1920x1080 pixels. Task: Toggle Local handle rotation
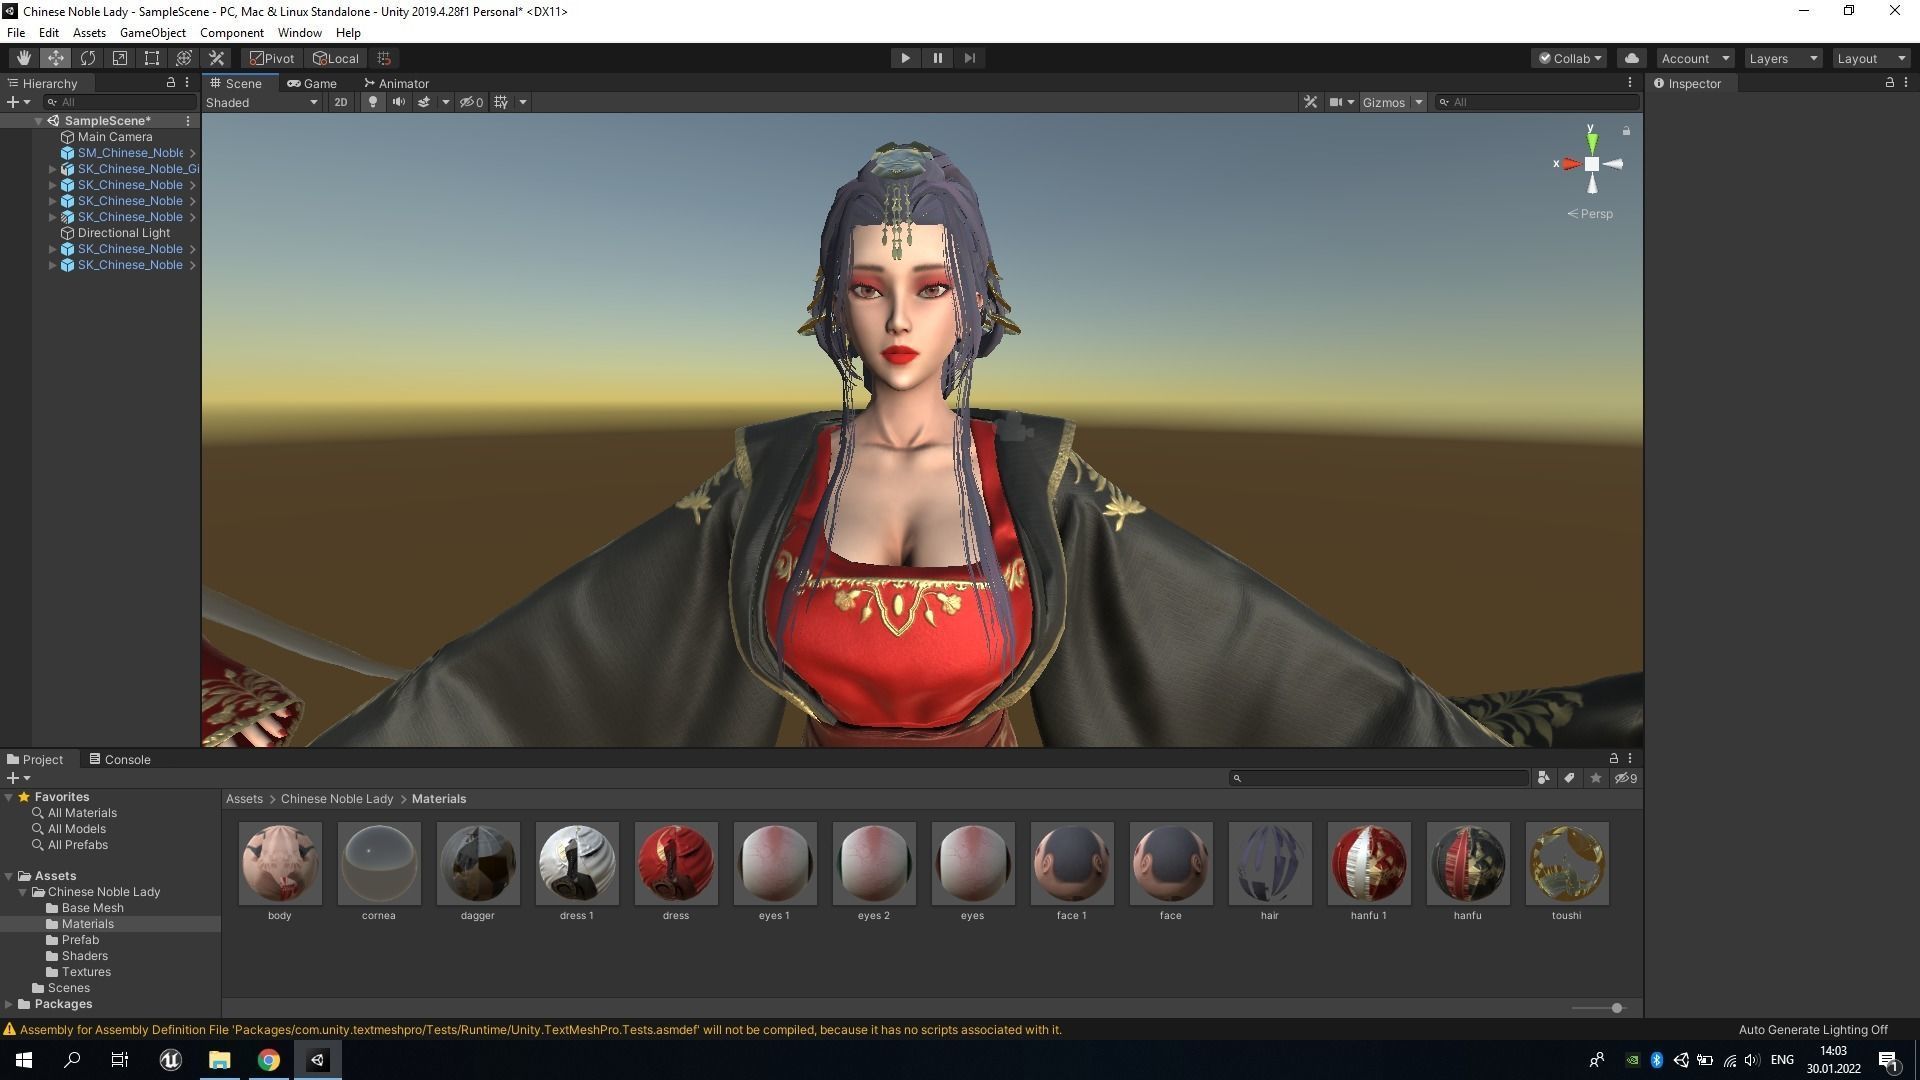336,58
